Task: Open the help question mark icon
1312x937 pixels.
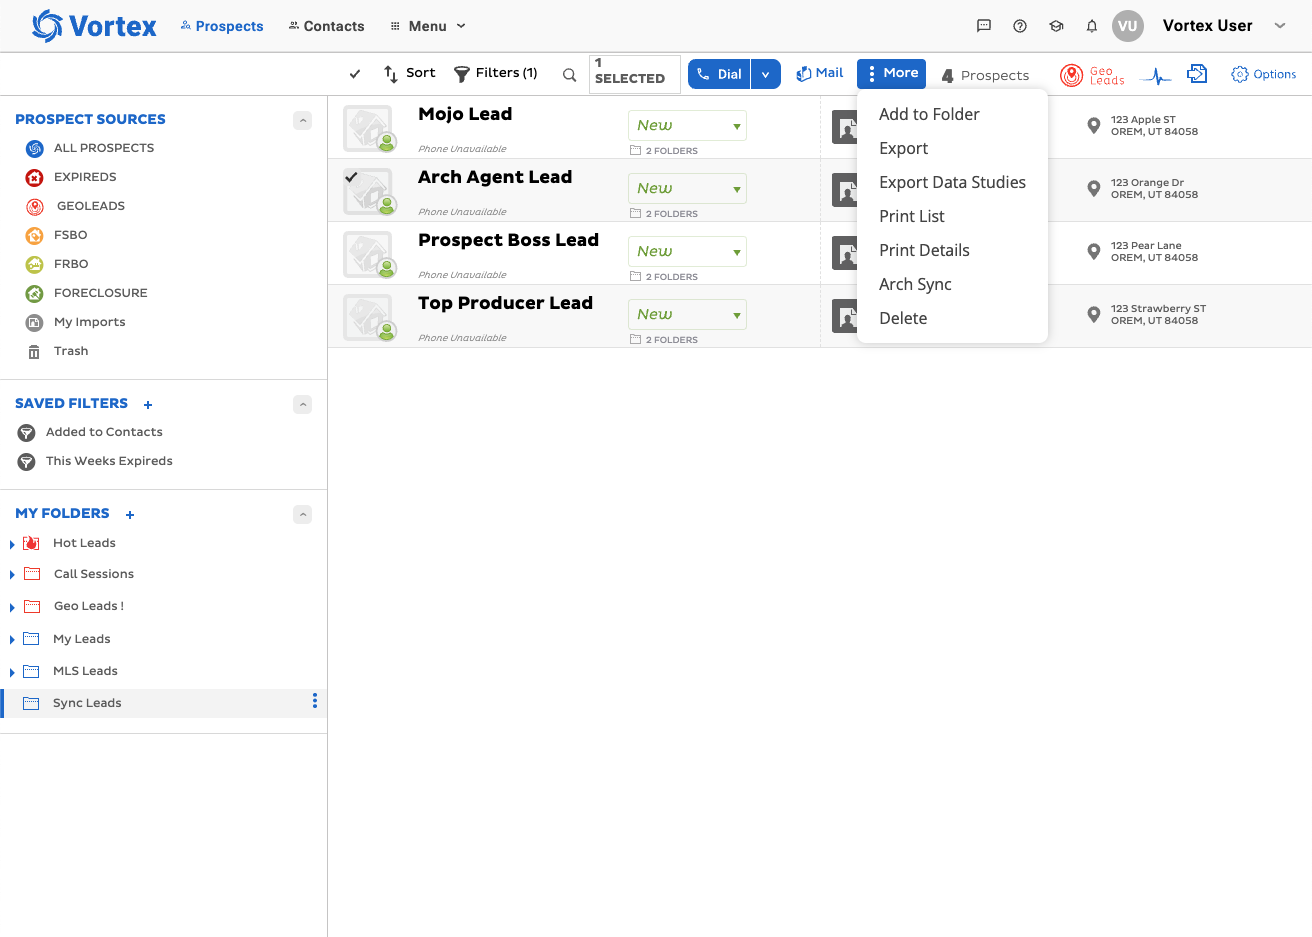Action: pyautogui.click(x=1020, y=26)
